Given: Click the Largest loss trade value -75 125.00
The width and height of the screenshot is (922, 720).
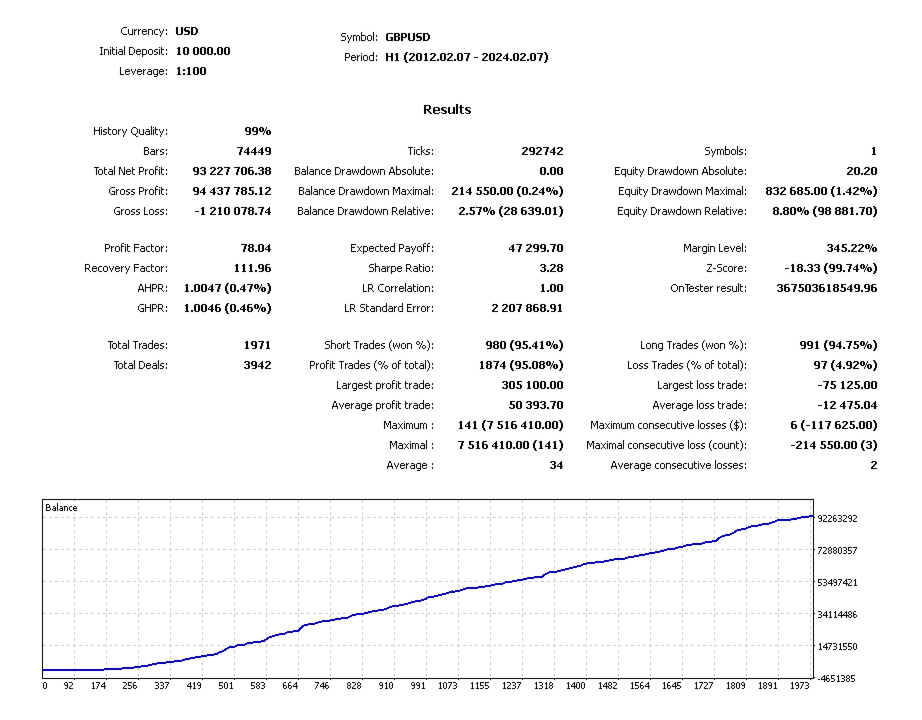Looking at the screenshot, I should pos(847,385).
